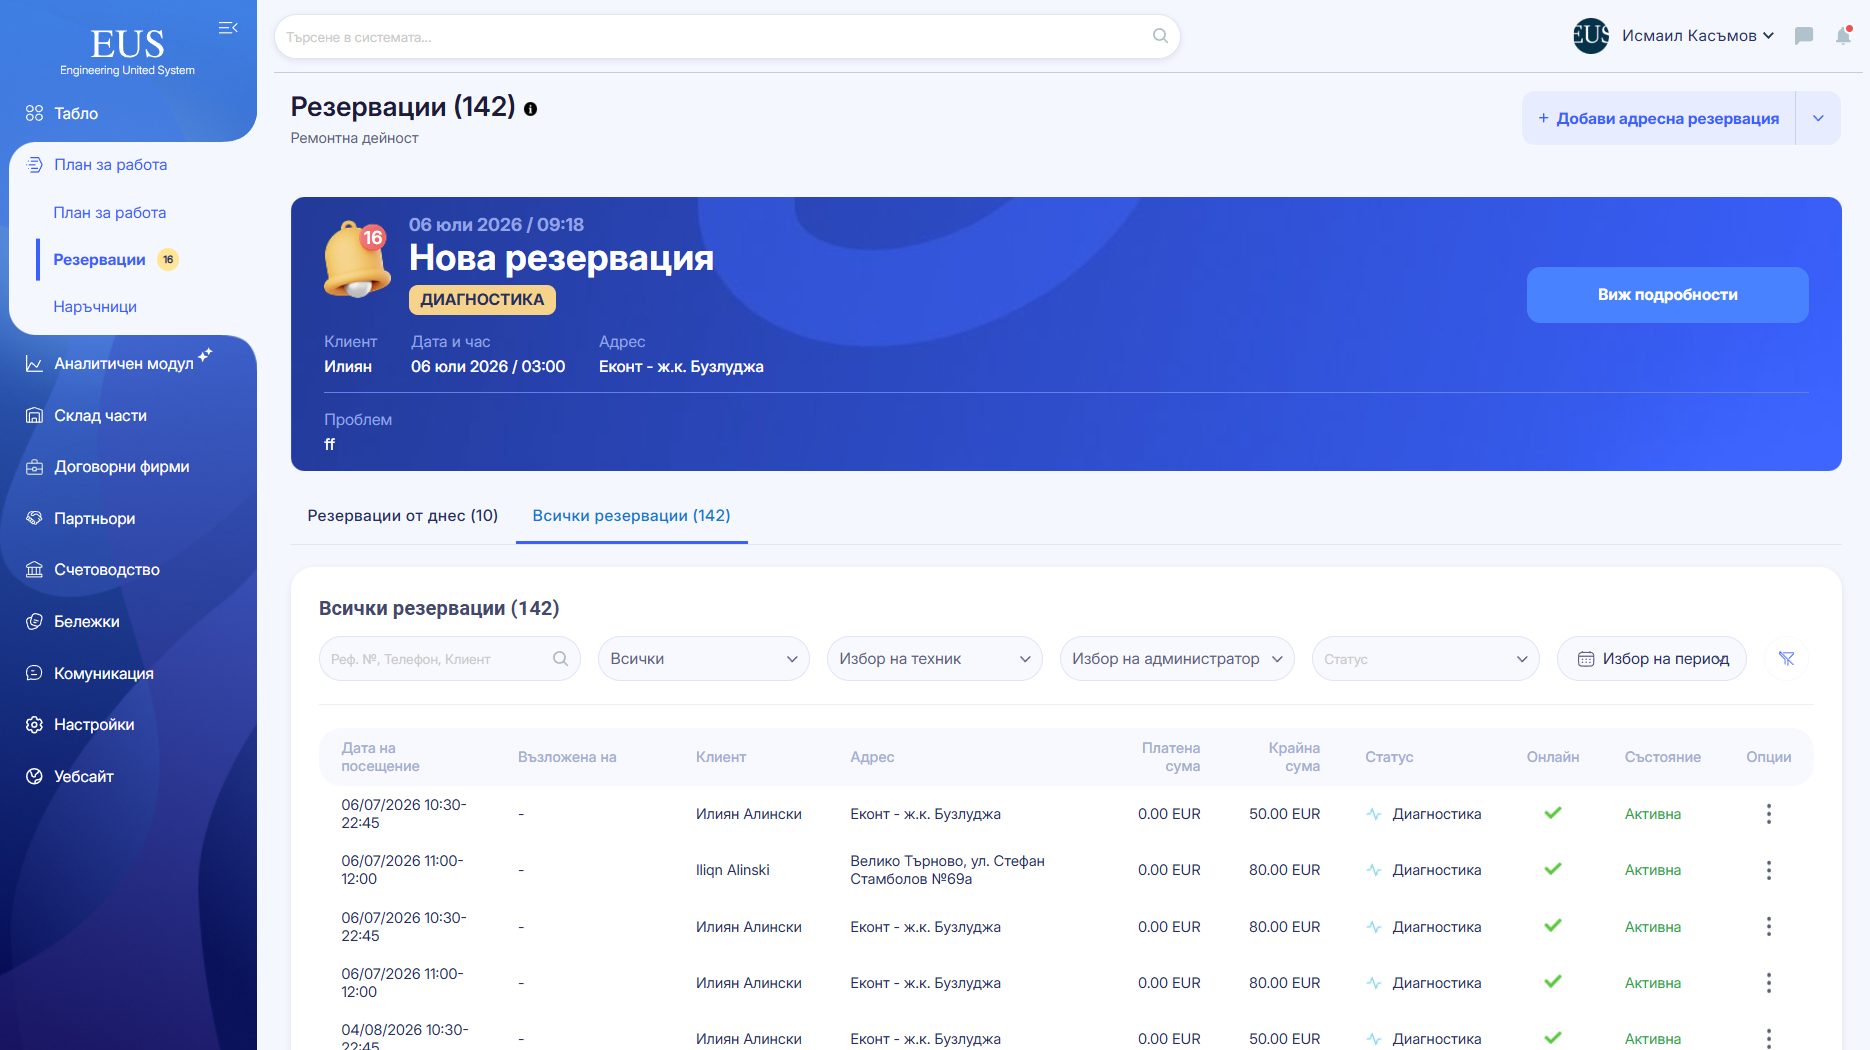
Task: Click the info icon next to Резервации (142)
Action: [531, 109]
